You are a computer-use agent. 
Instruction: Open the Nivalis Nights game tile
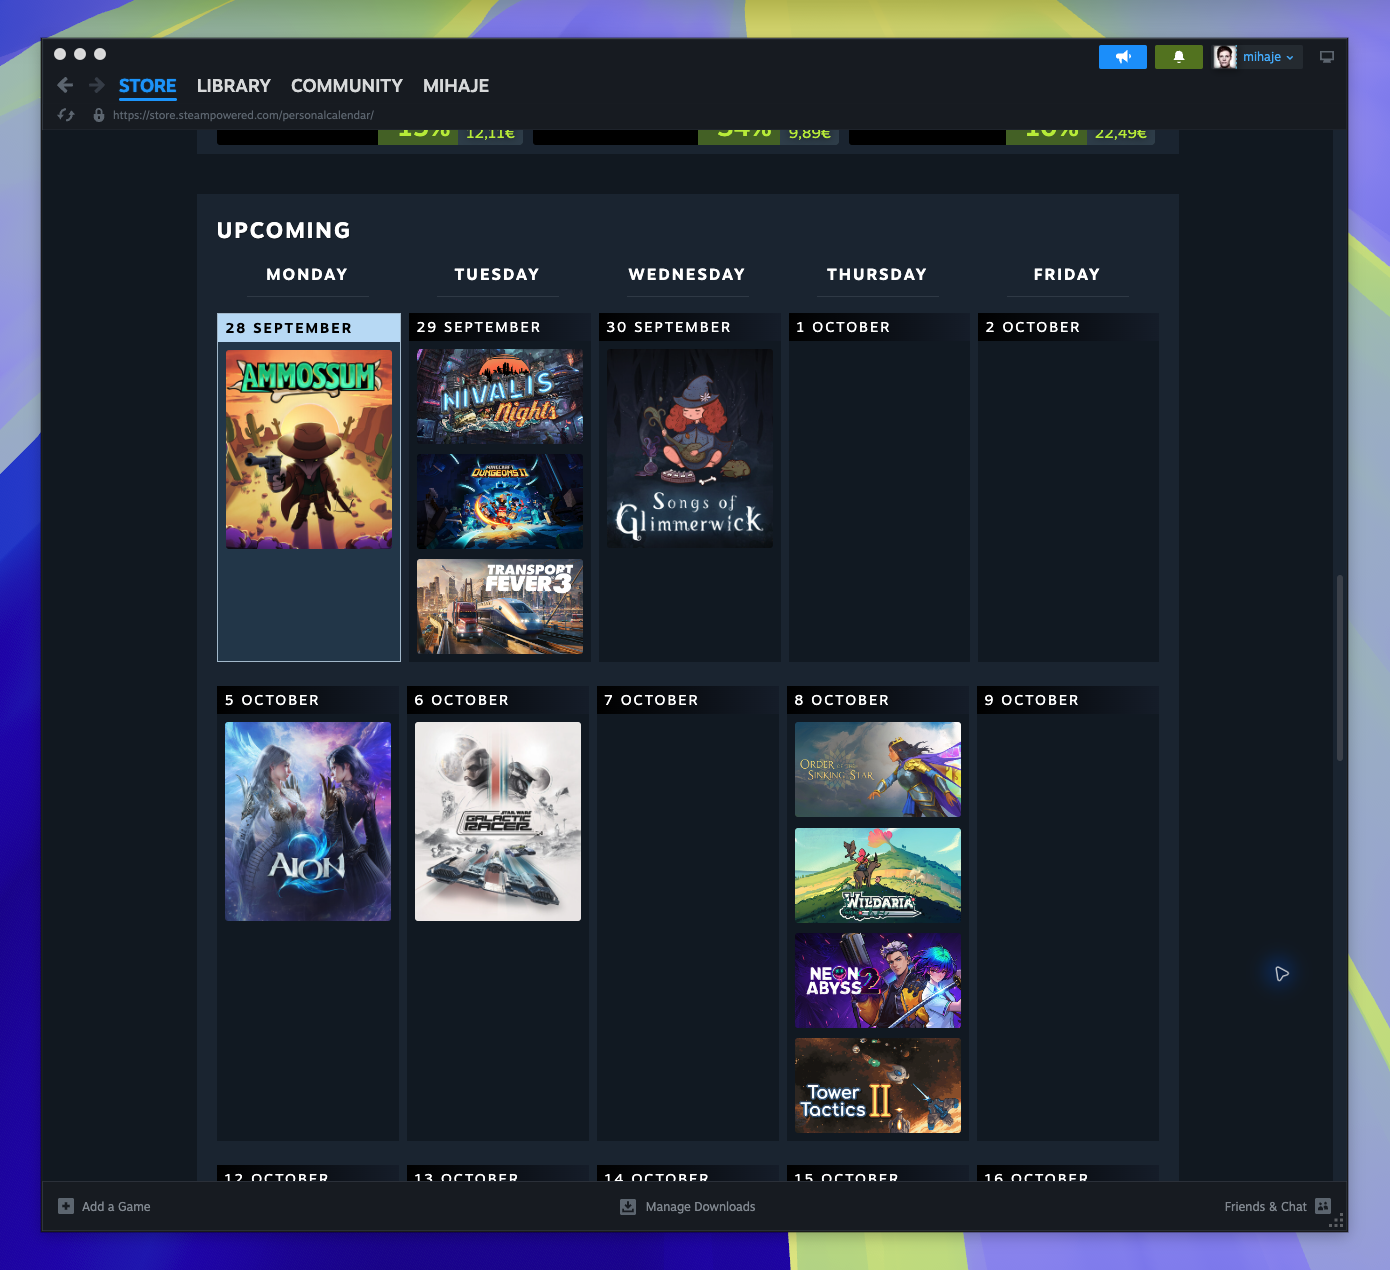tap(500, 396)
